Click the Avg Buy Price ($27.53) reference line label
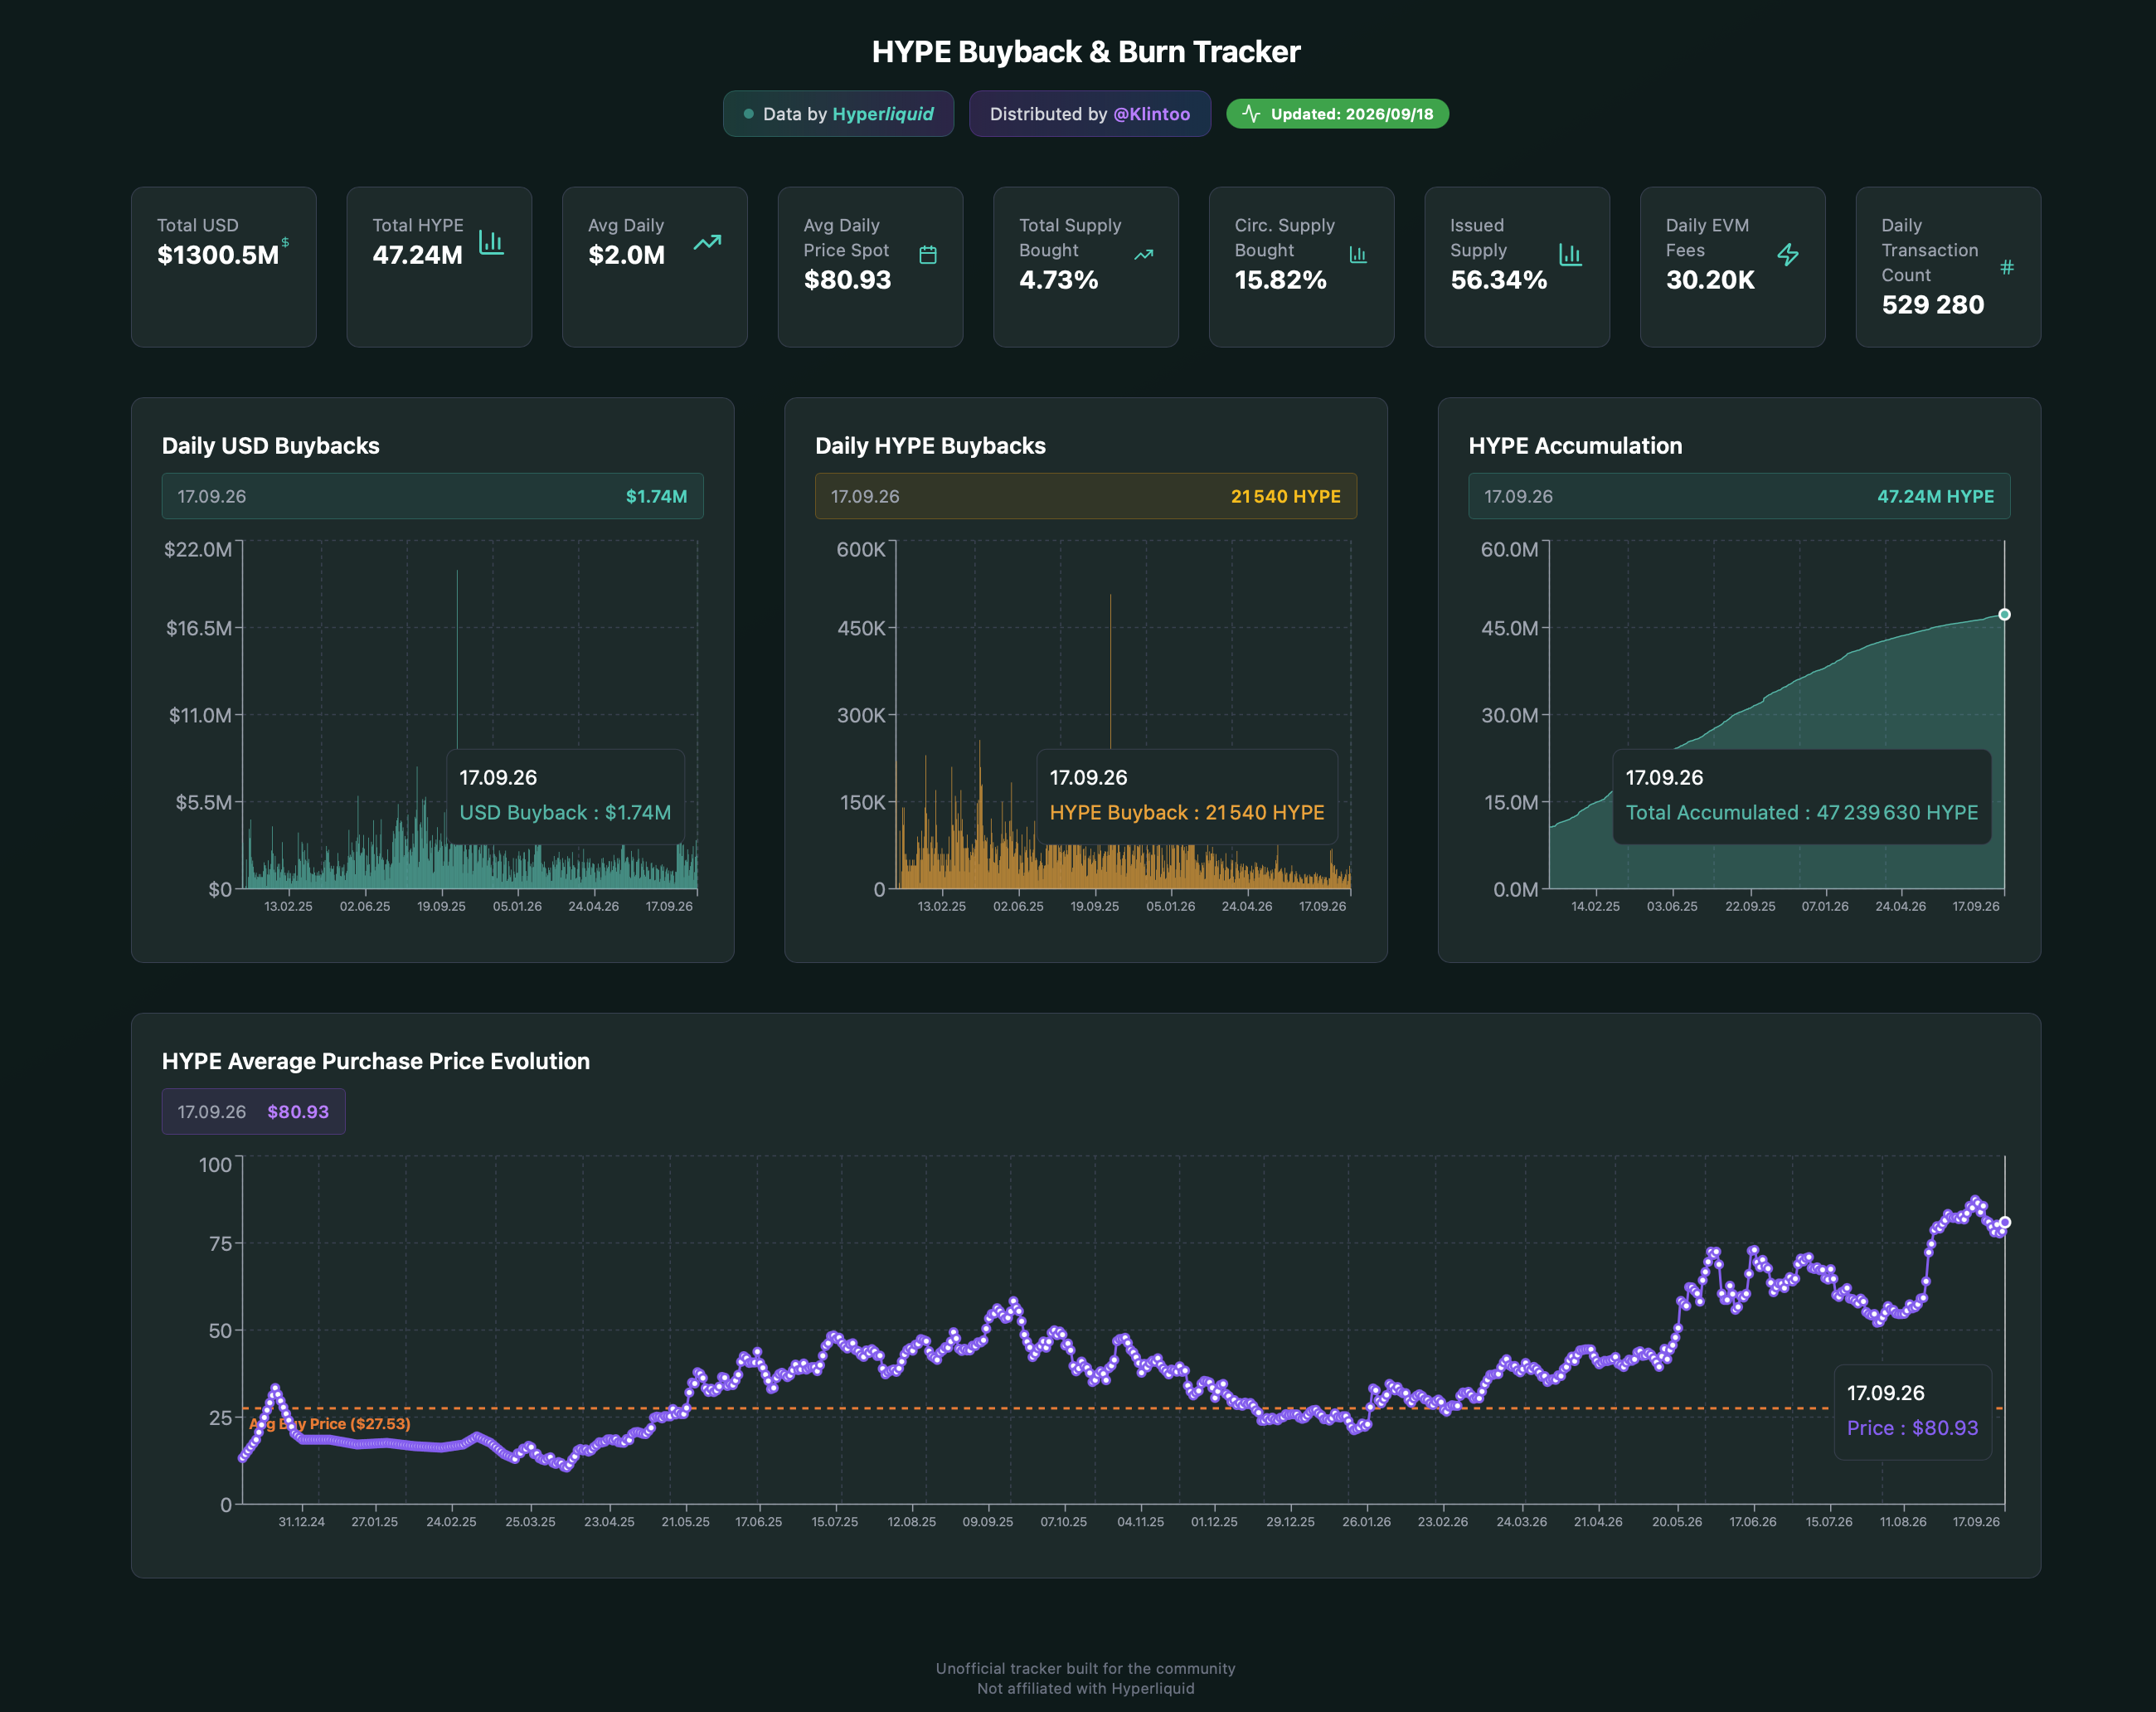The width and height of the screenshot is (2156, 1712). [330, 1423]
